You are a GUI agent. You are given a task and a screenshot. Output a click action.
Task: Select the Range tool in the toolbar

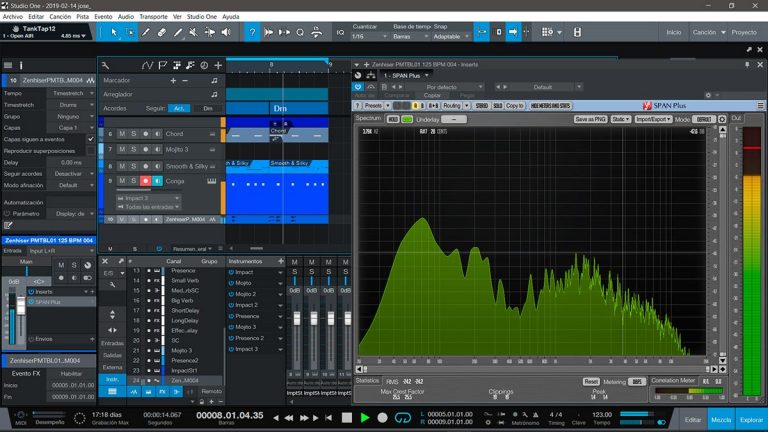click(x=130, y=32)
